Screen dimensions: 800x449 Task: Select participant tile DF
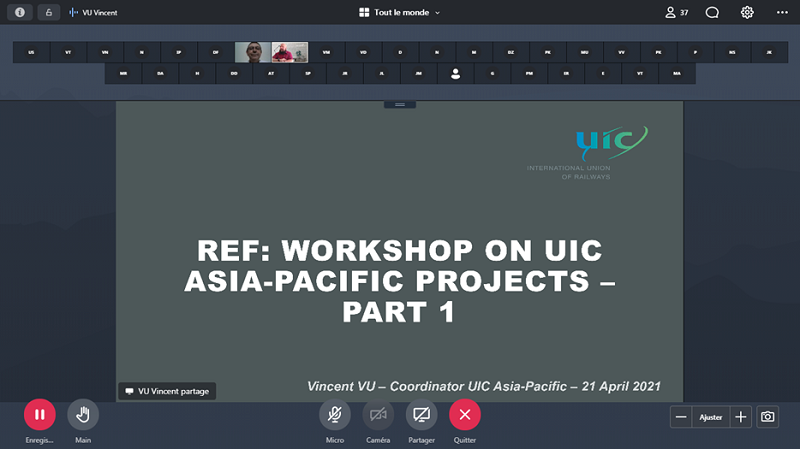[x=216, y=53]
